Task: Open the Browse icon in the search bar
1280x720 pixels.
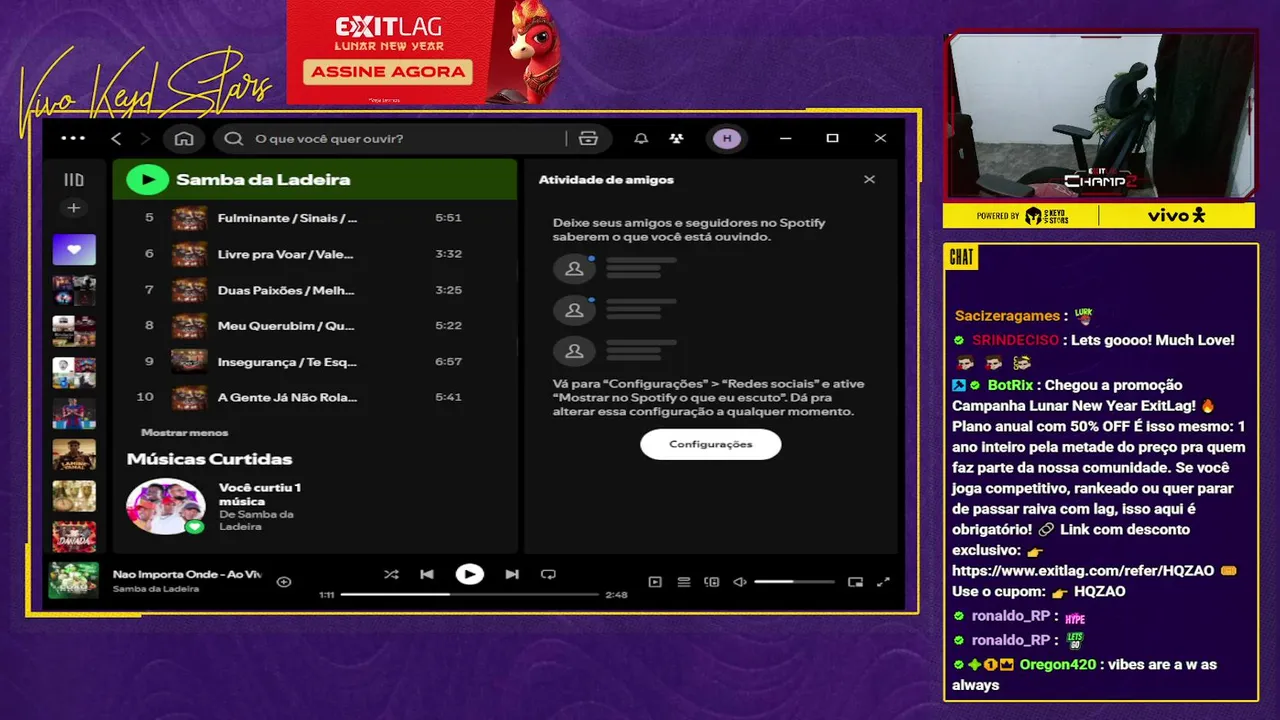Action: pyautogui.click(x=588, y=138)
